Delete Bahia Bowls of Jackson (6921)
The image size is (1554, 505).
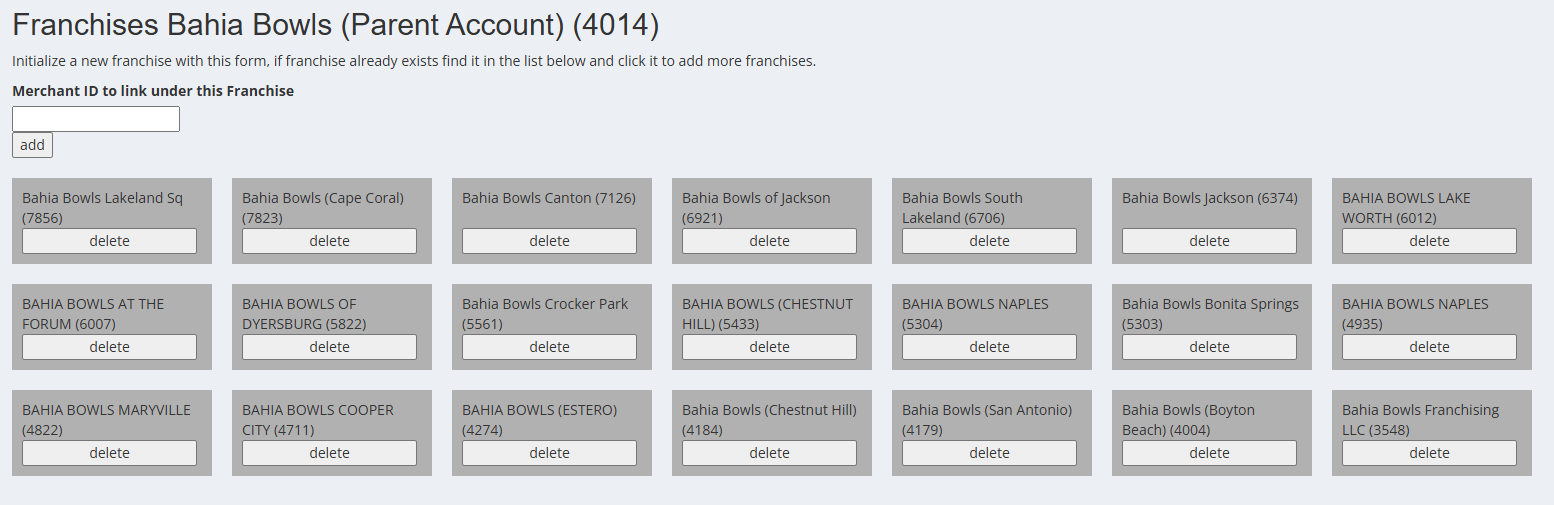pyautogui.click(x=769, y=241)
